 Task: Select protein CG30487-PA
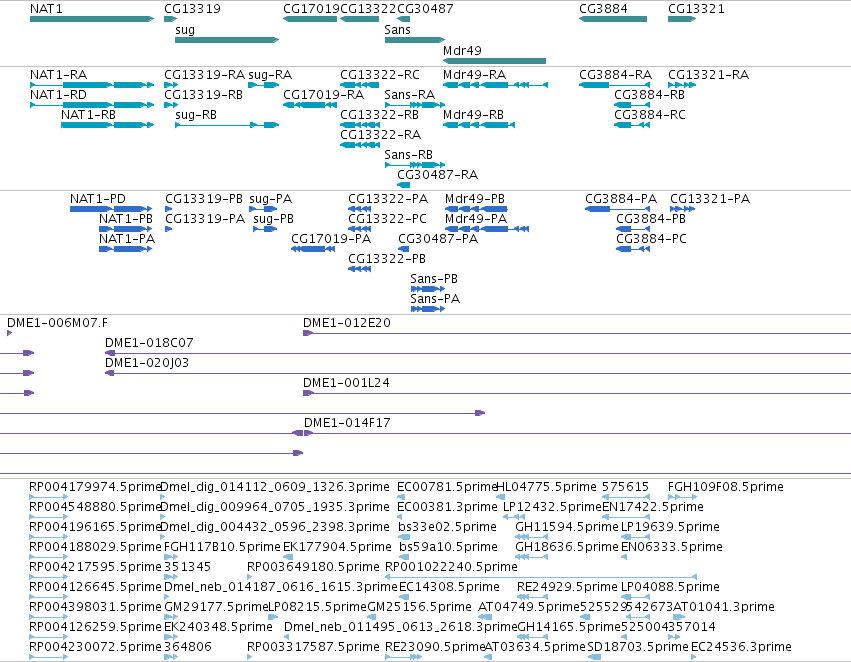pyautogui.click(x=438, y=239)
